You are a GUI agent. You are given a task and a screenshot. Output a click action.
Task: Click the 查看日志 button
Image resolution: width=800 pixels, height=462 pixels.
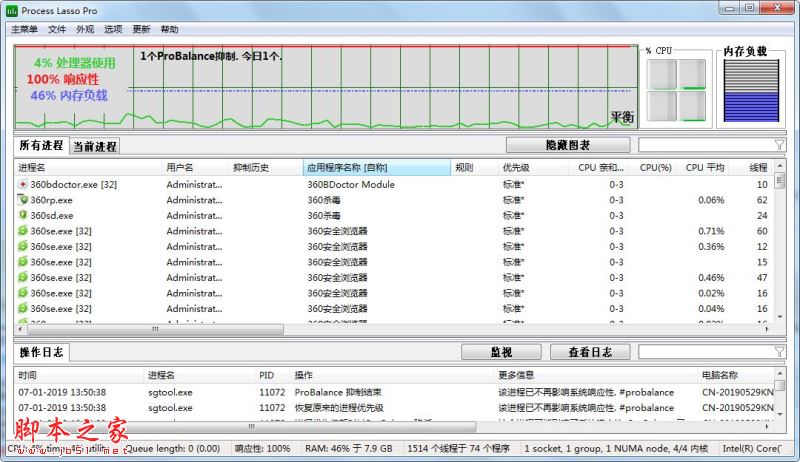pyautogui.click(x=590, y=352)
